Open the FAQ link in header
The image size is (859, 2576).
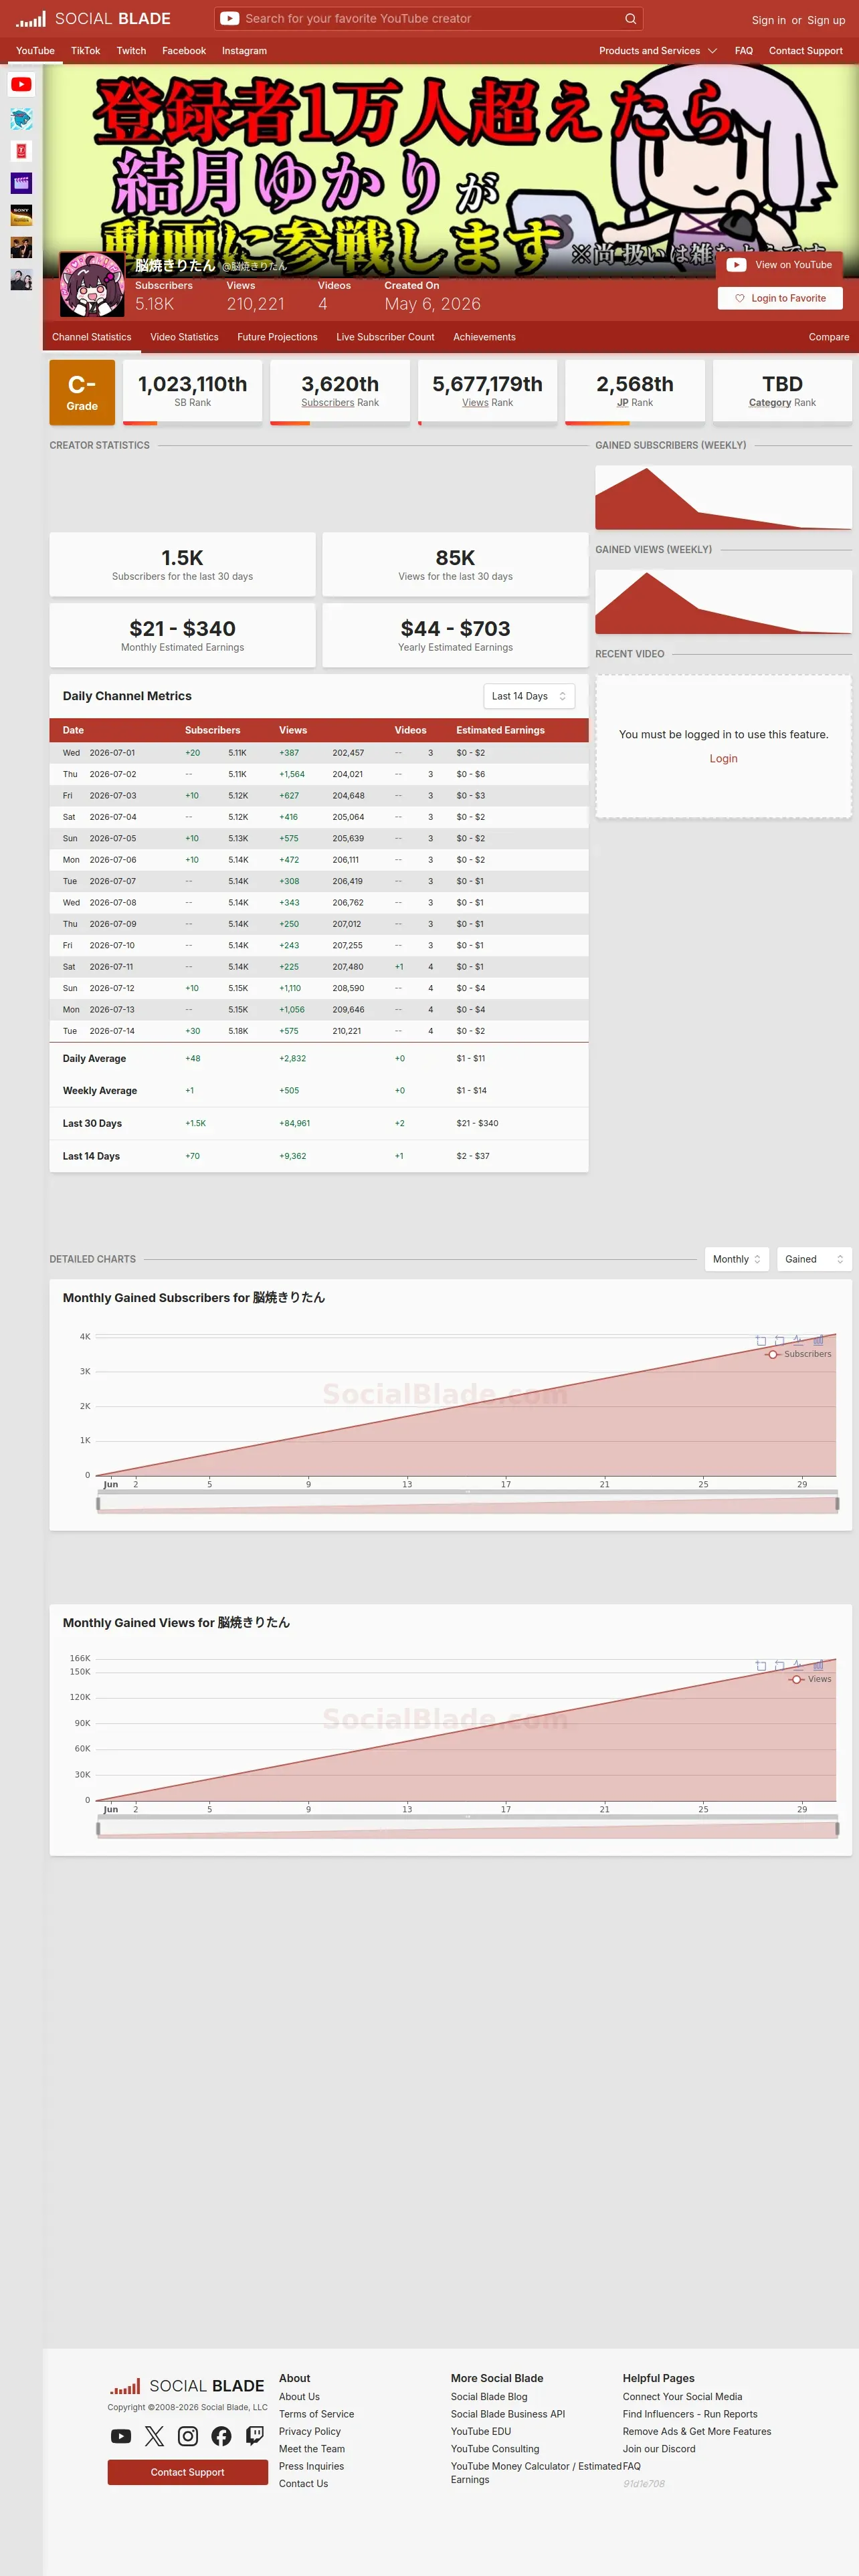click(743, 51)
